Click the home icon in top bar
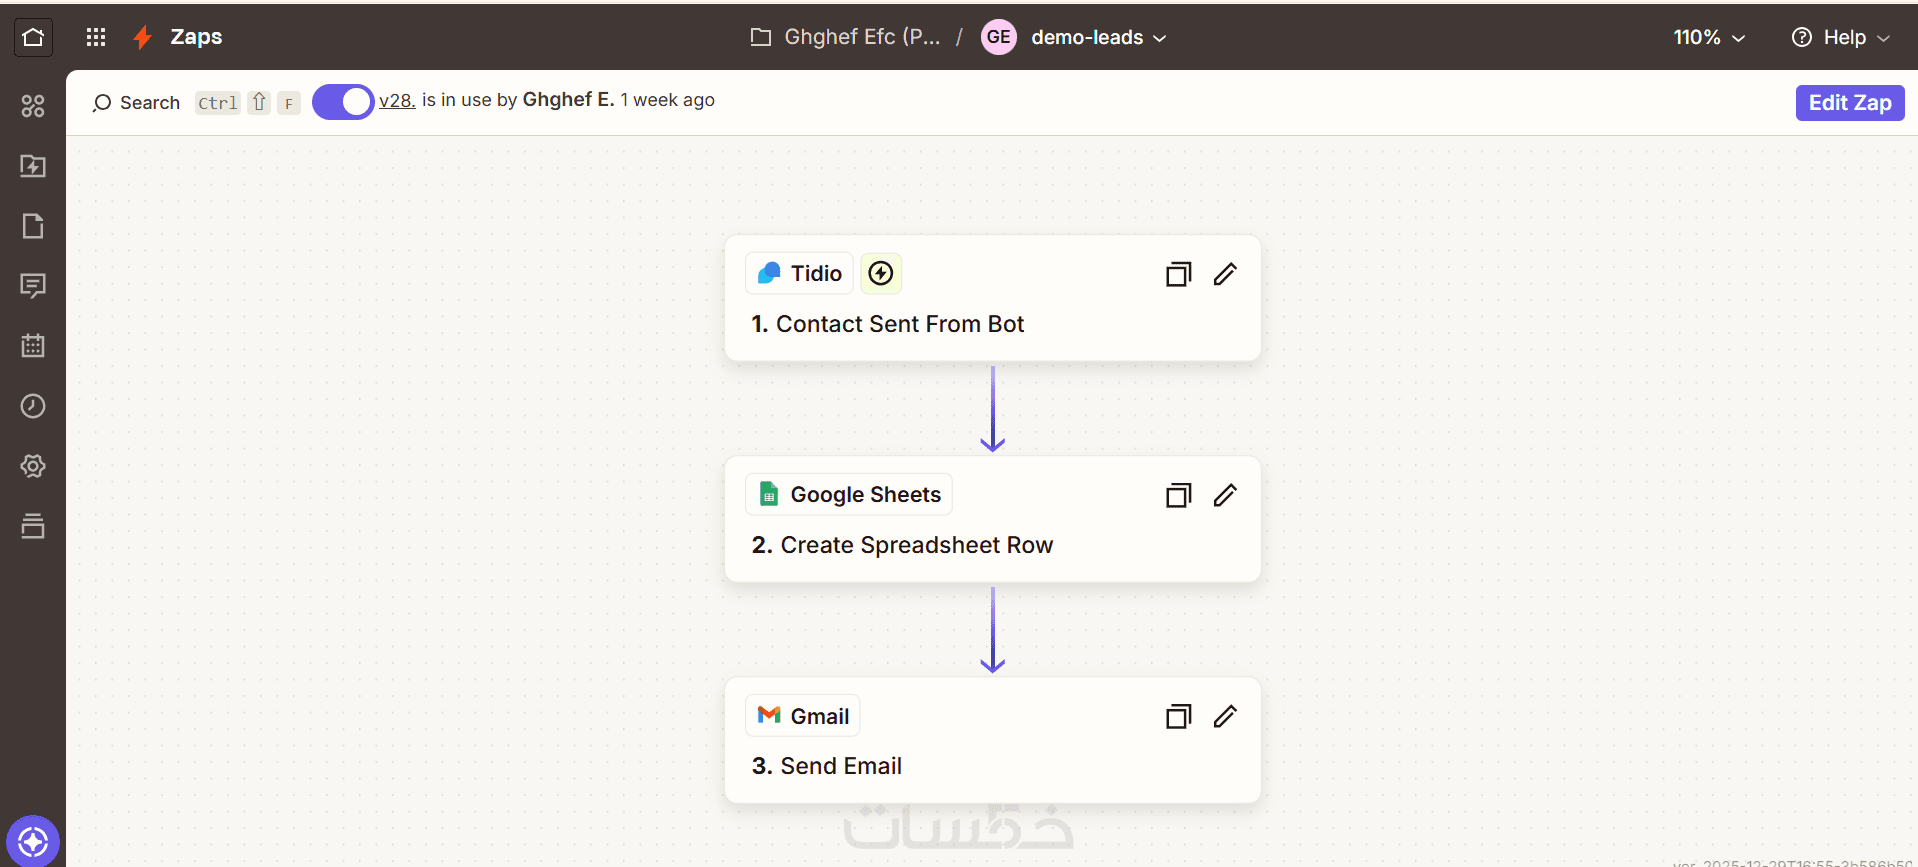 point(33,38)
